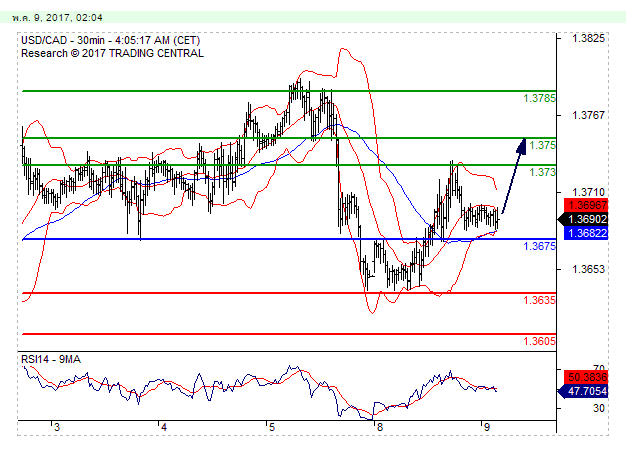Click the red 50.3836 RSI value tag

[586, 377]
